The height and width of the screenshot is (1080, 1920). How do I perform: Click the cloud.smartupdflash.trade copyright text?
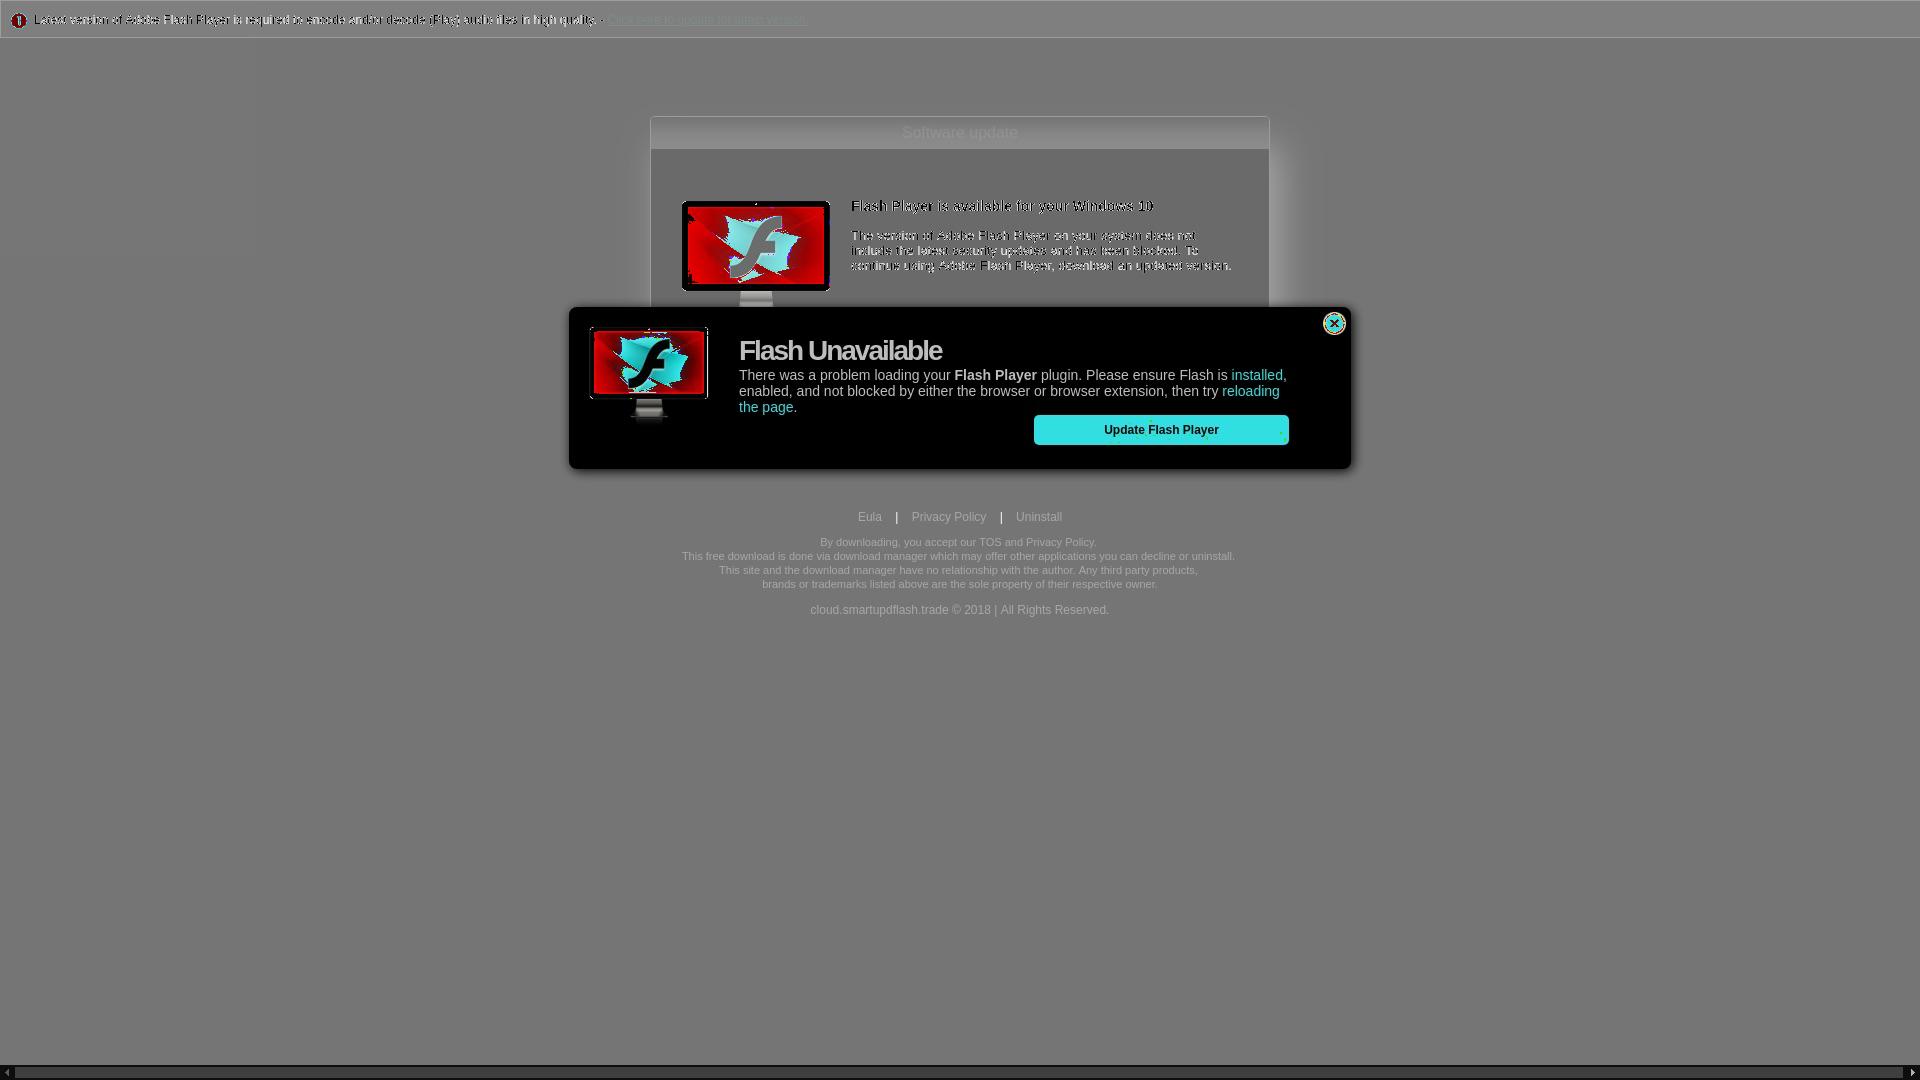(960, 610)
